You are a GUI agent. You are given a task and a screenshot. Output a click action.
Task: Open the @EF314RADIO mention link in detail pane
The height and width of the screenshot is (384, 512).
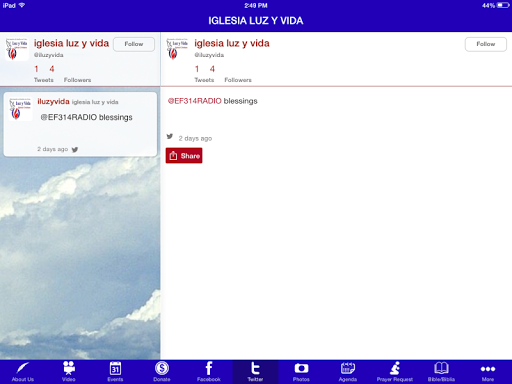pyautogui.click(x=195, y=101)
